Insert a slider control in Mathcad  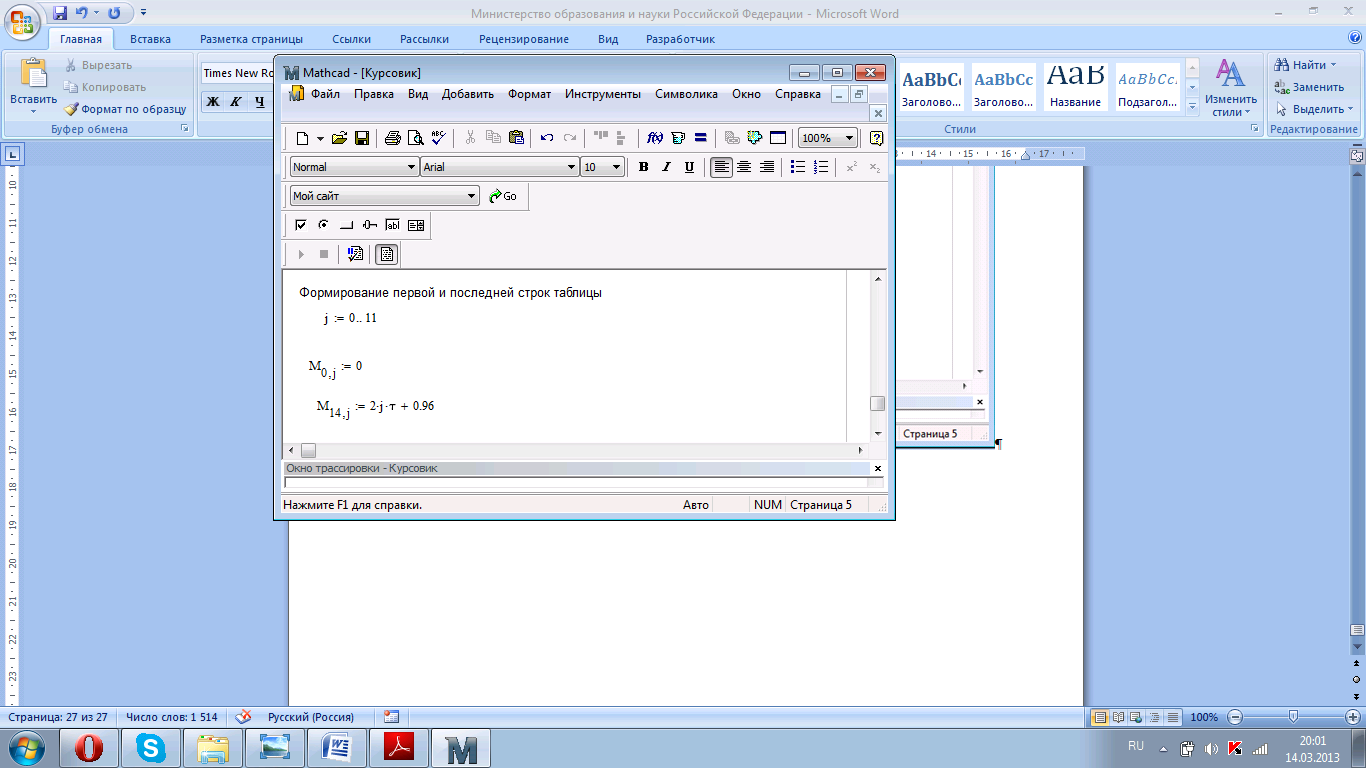point(370,225)
